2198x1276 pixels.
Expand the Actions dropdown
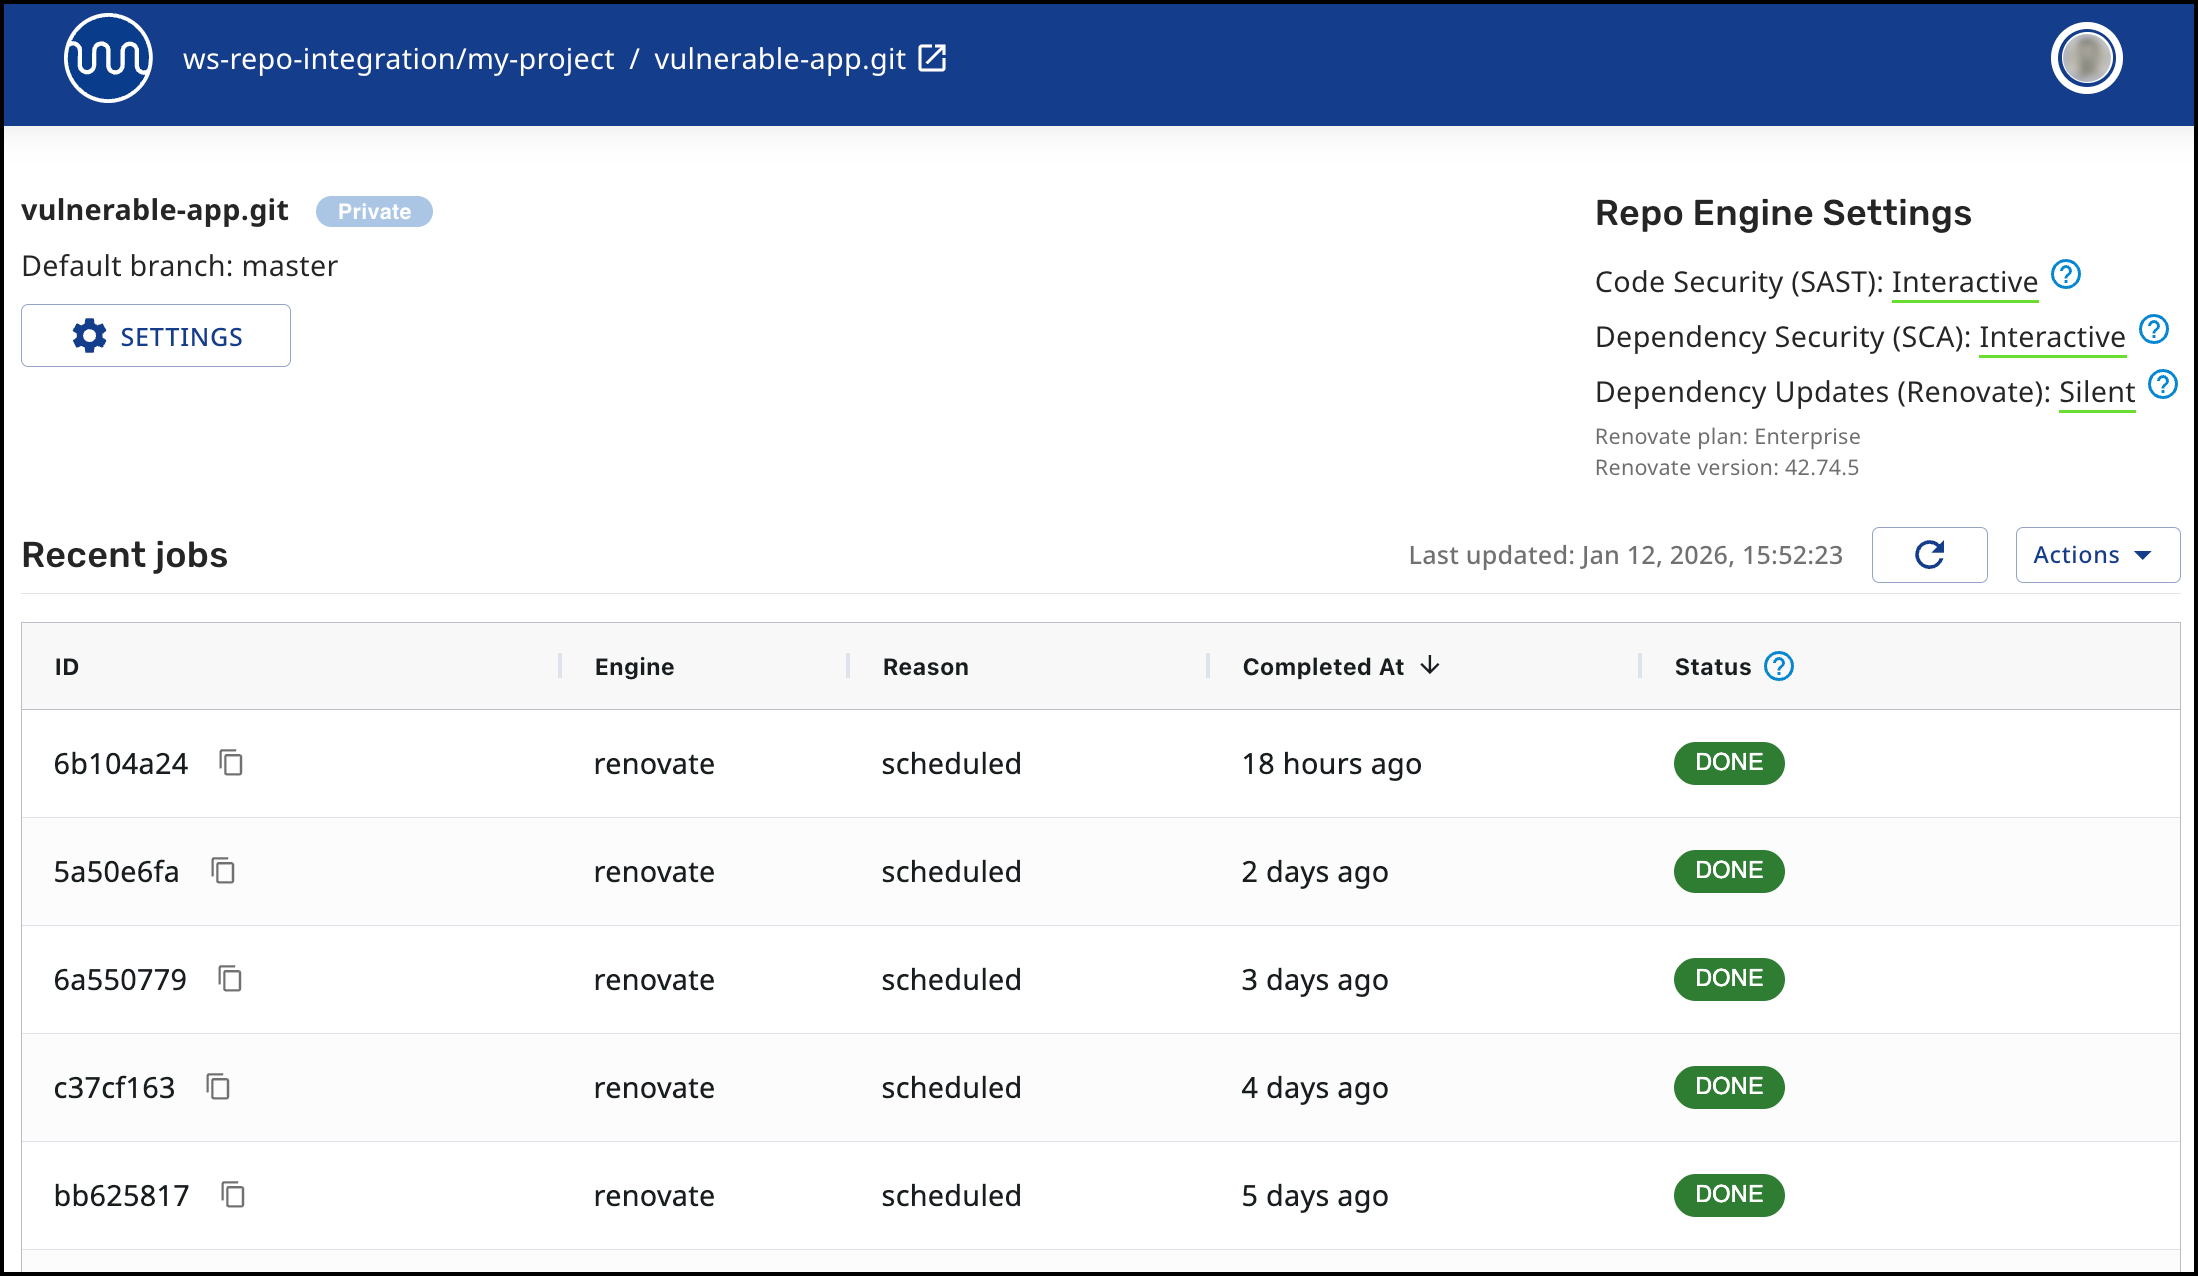(x=2097, y=555)
